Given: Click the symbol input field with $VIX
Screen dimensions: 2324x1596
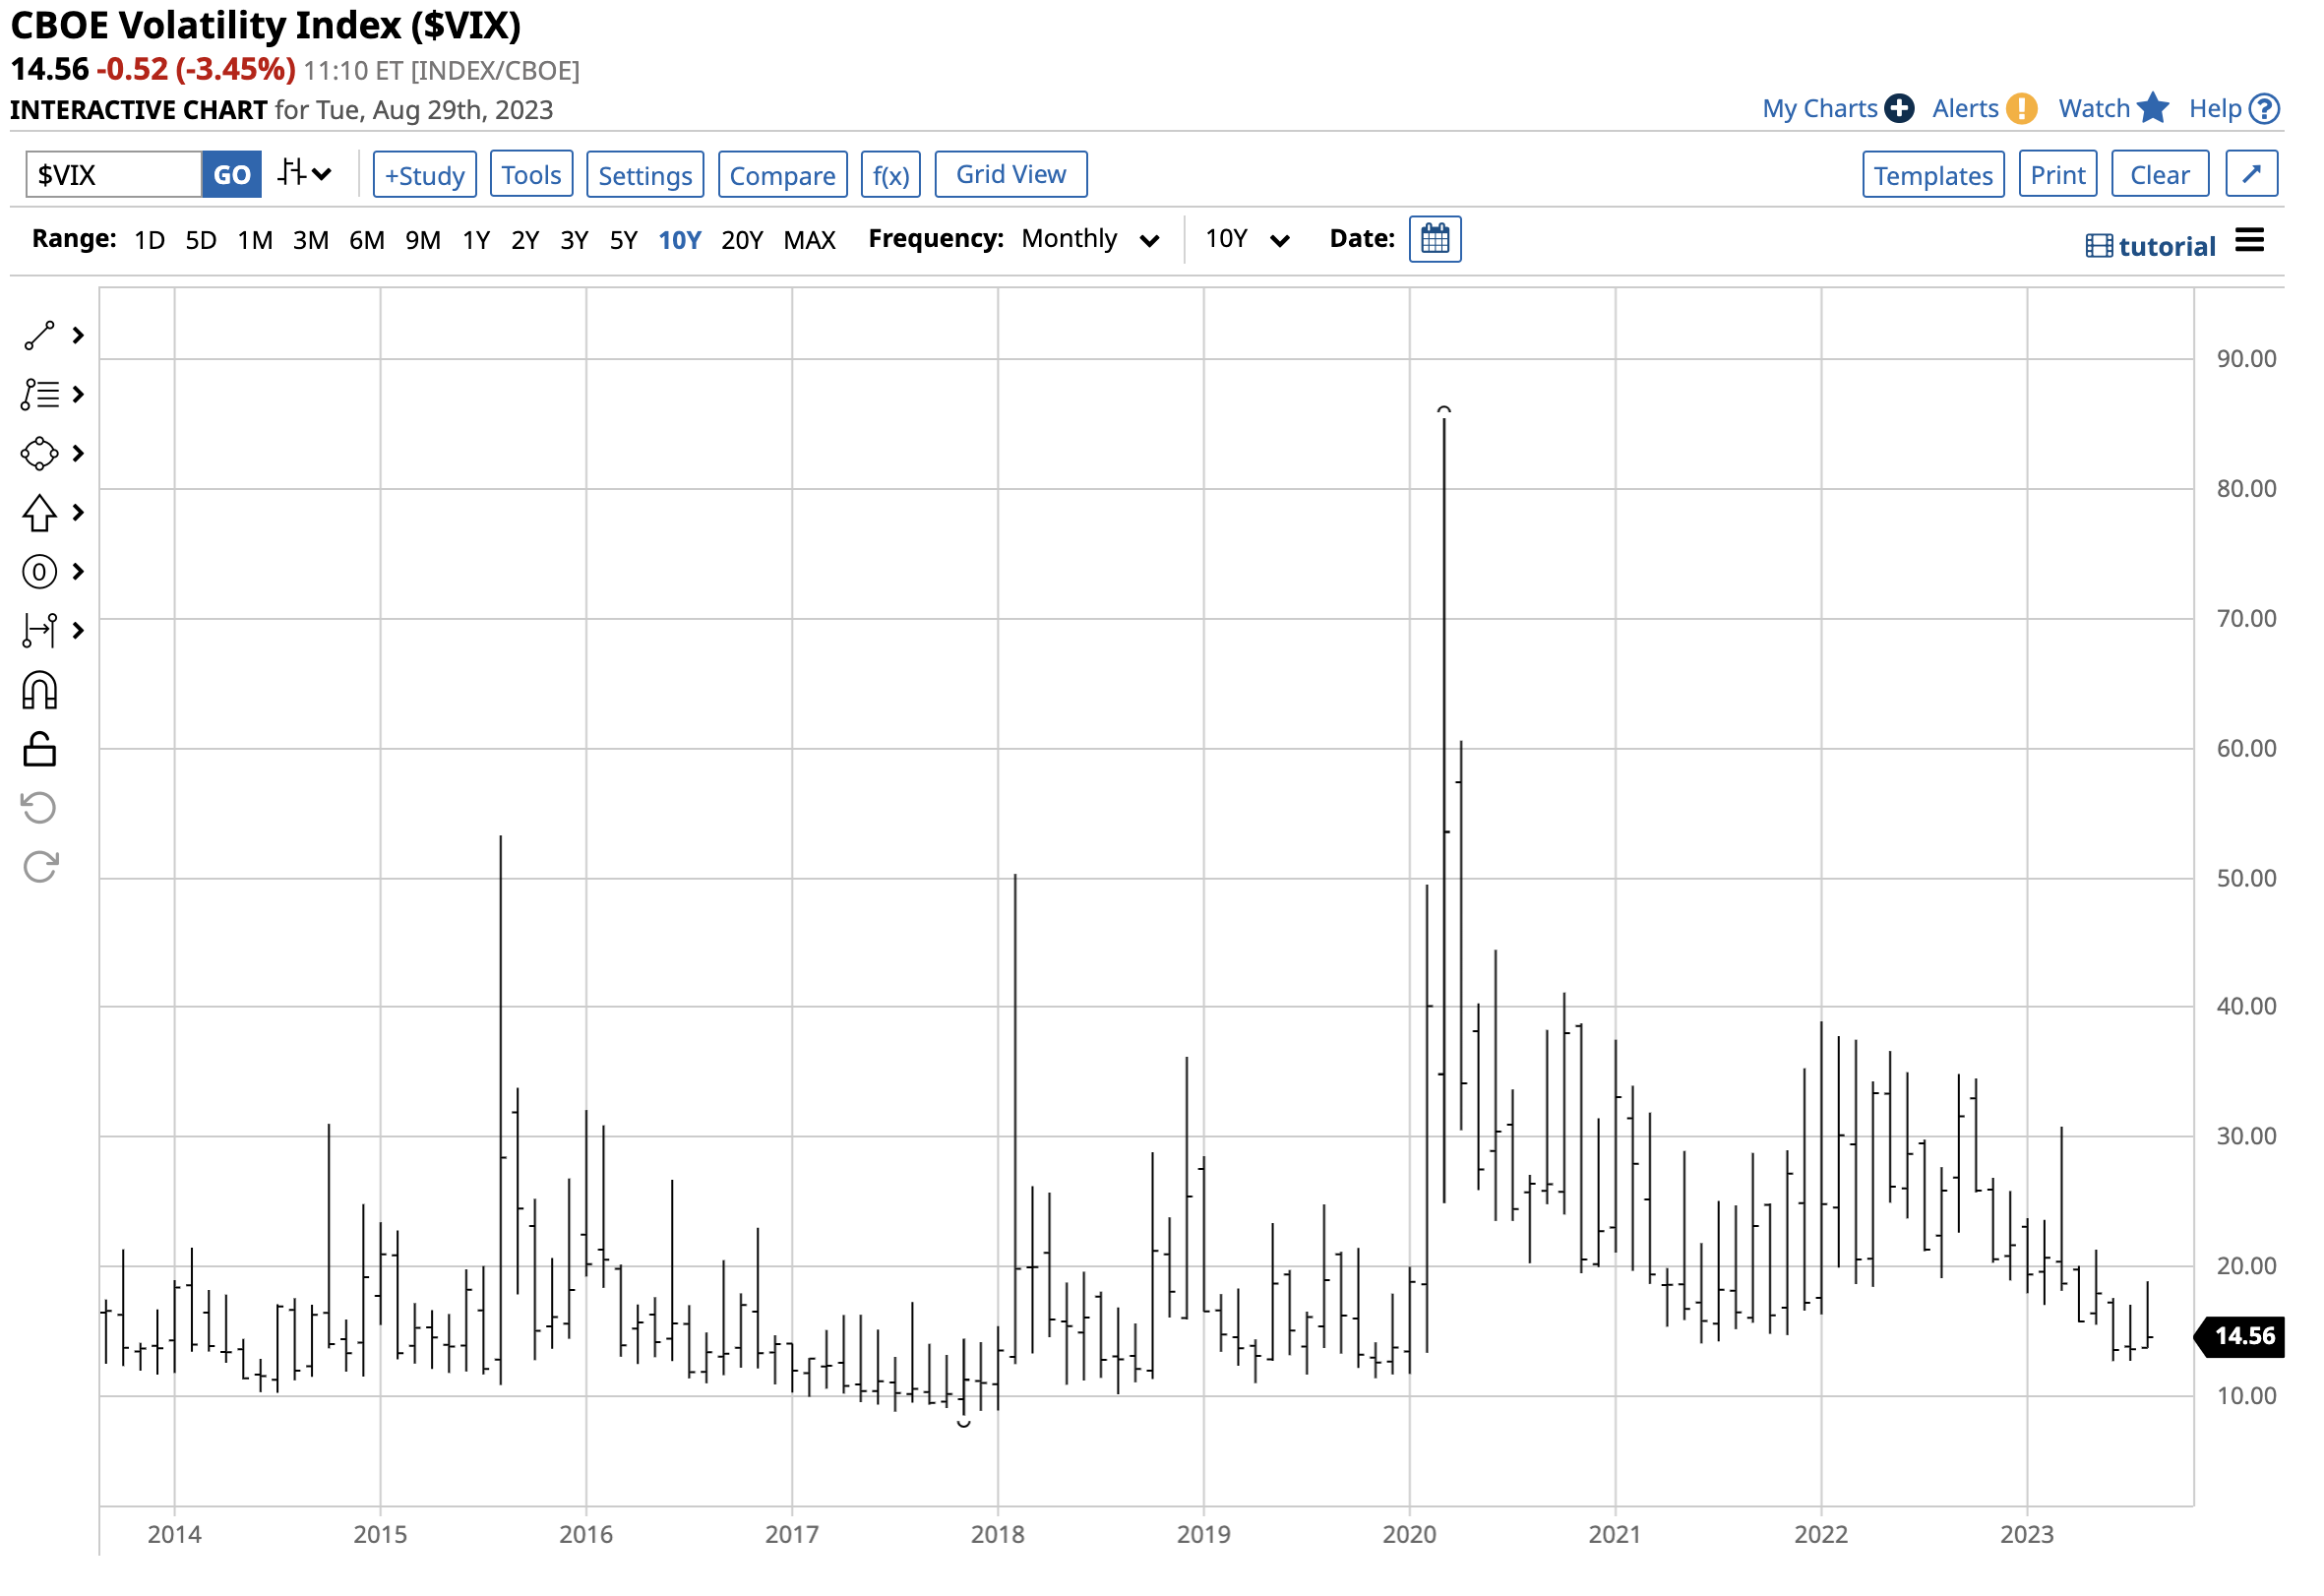Looking at the screenshot, I should point(113,176).
